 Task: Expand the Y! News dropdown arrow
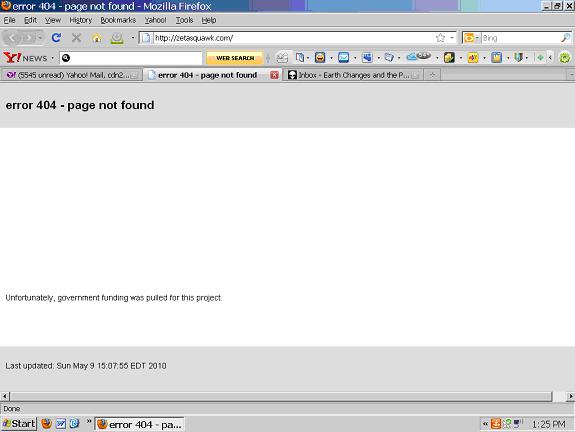52,58
